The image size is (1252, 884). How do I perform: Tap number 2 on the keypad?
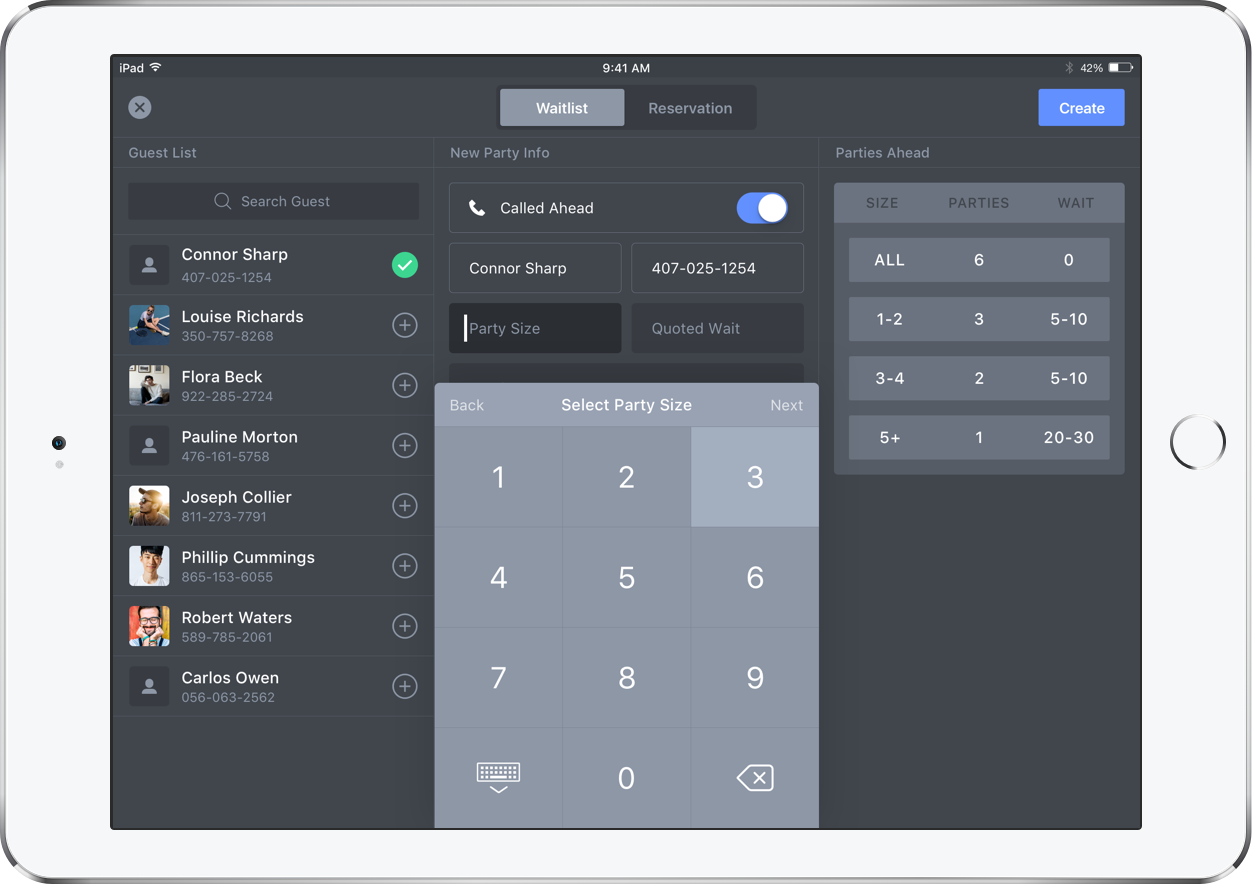click(x=626, y=477)
